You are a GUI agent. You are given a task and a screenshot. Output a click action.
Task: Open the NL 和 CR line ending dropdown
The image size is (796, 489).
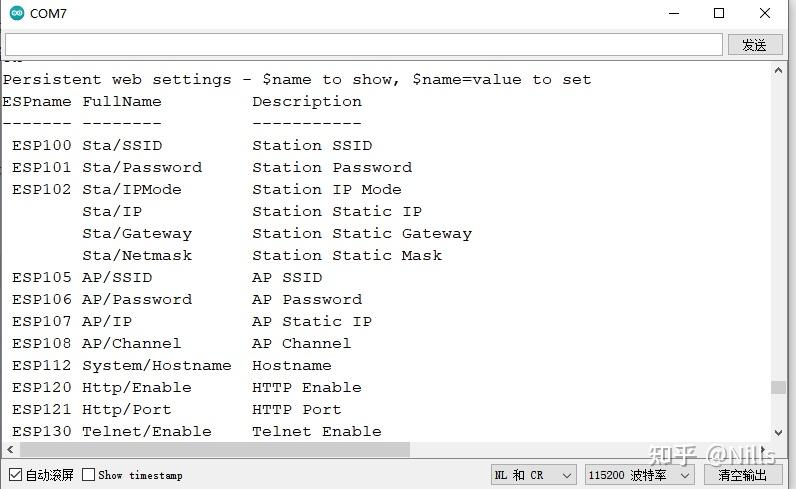click(x=533, y=475)
